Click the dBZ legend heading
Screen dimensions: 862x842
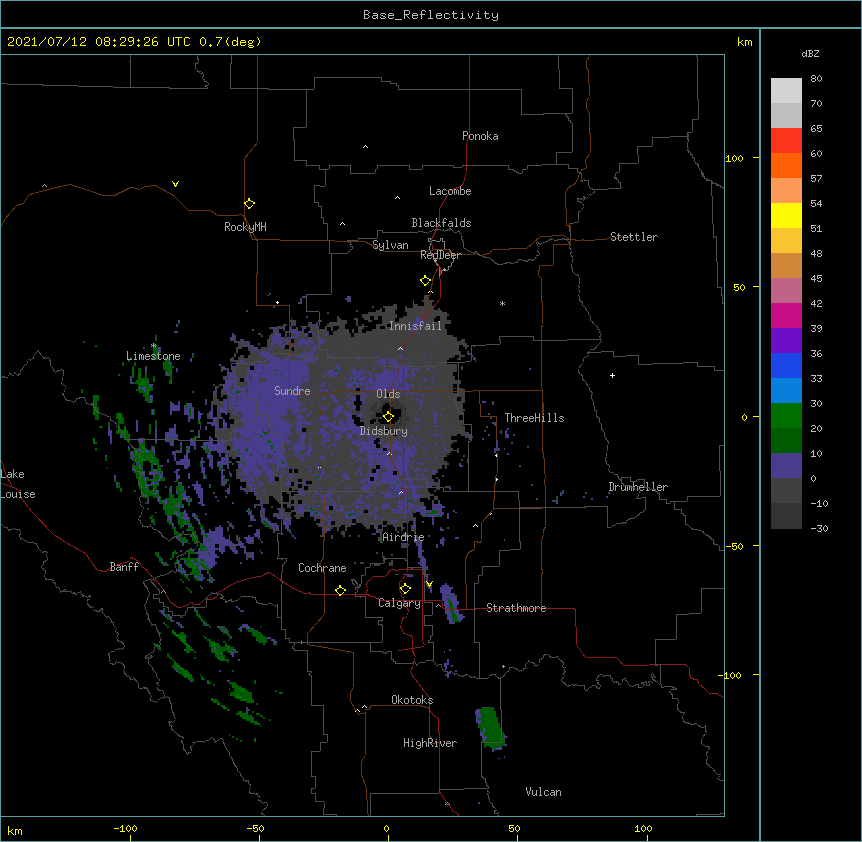pyautogui.click(x=810, y=54)
